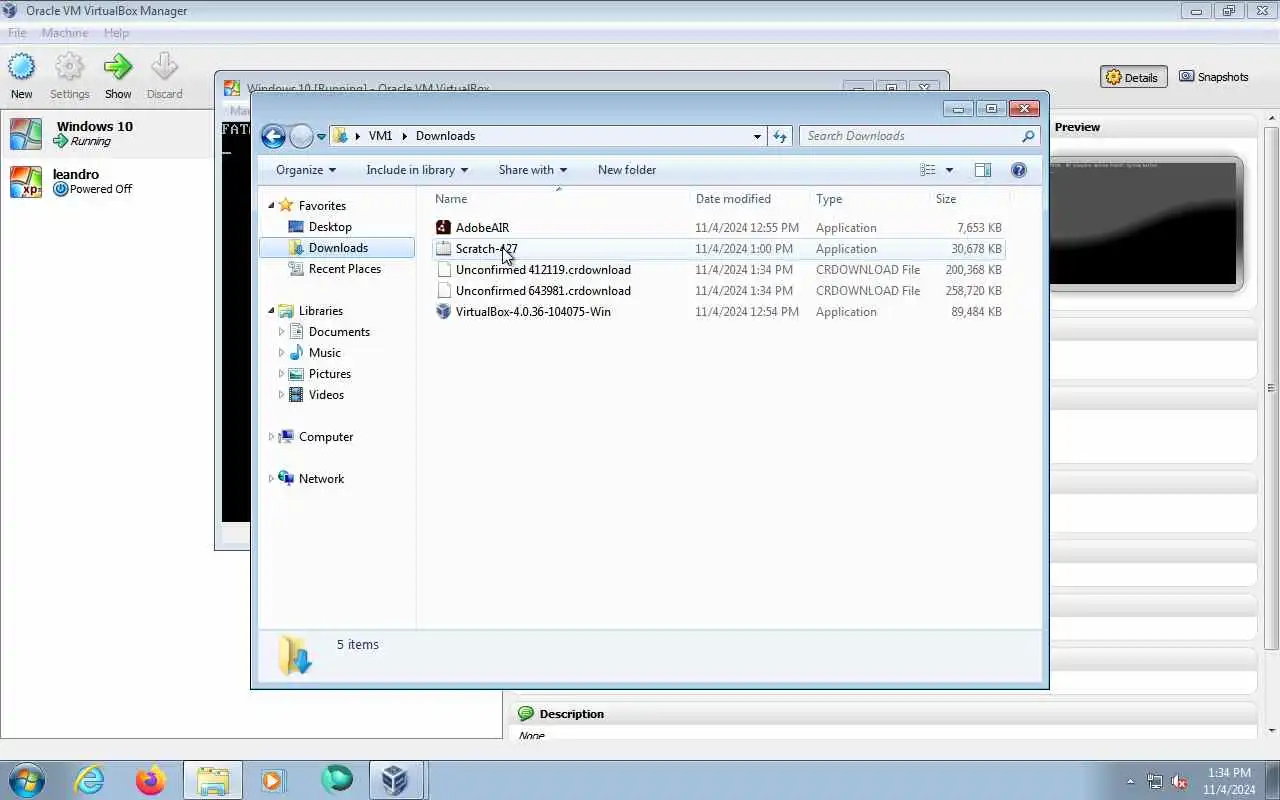Select Desktop under Favorites

[330, 227]
